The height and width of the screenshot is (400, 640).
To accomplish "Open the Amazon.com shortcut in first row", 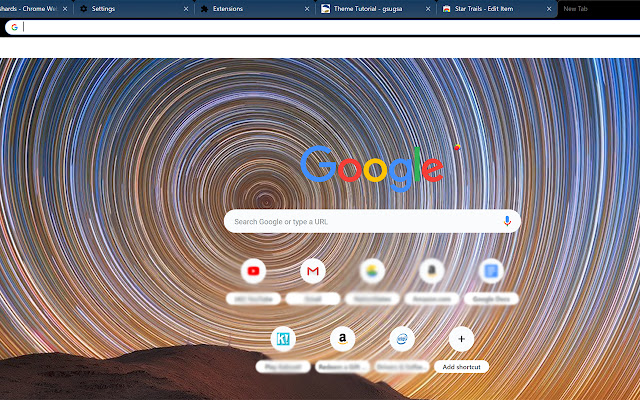I will [431, 271].
